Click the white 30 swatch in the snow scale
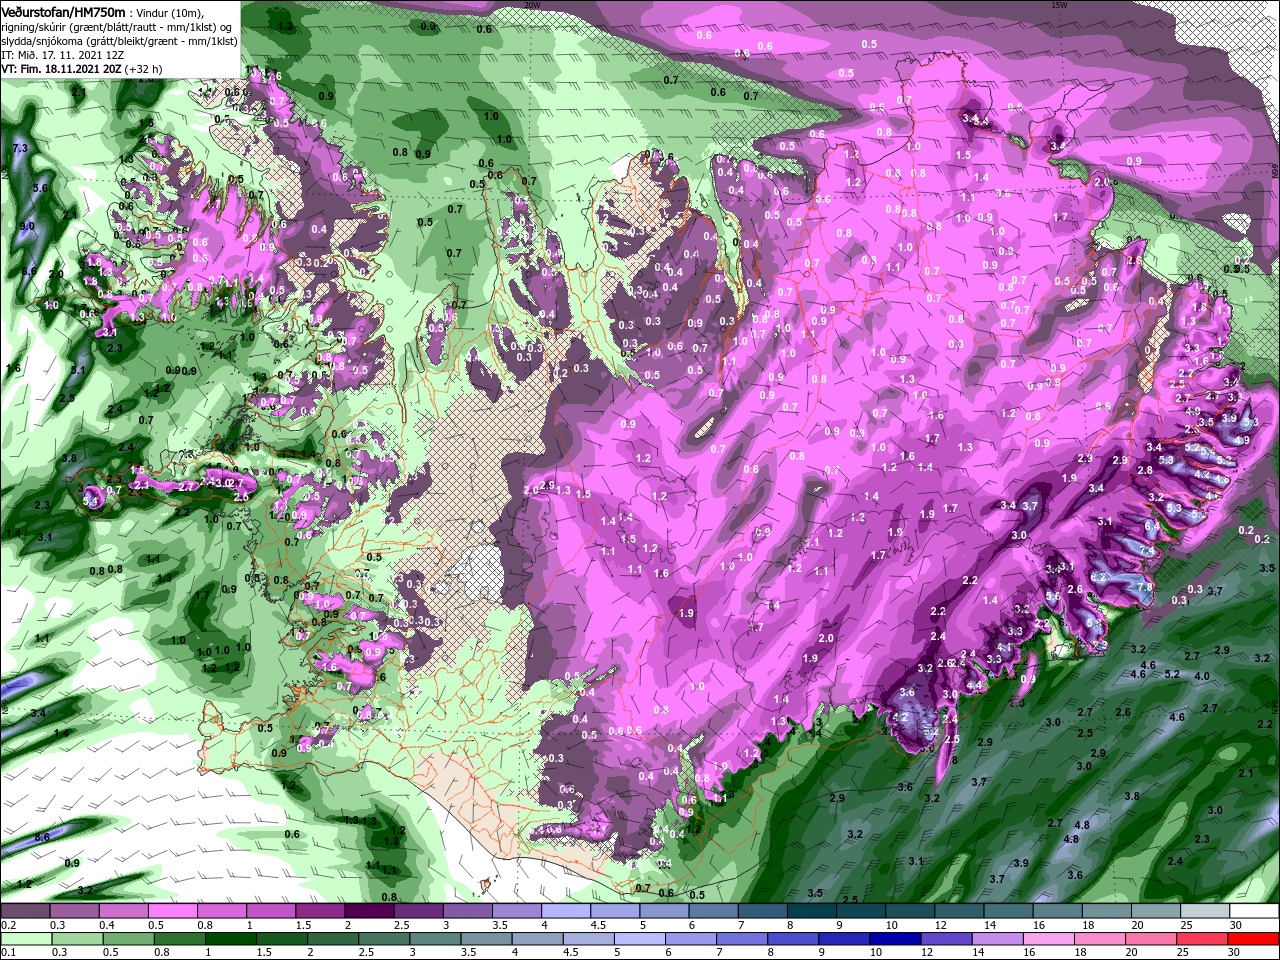The image size is (1280, 960). click(x=1254, y=911)
